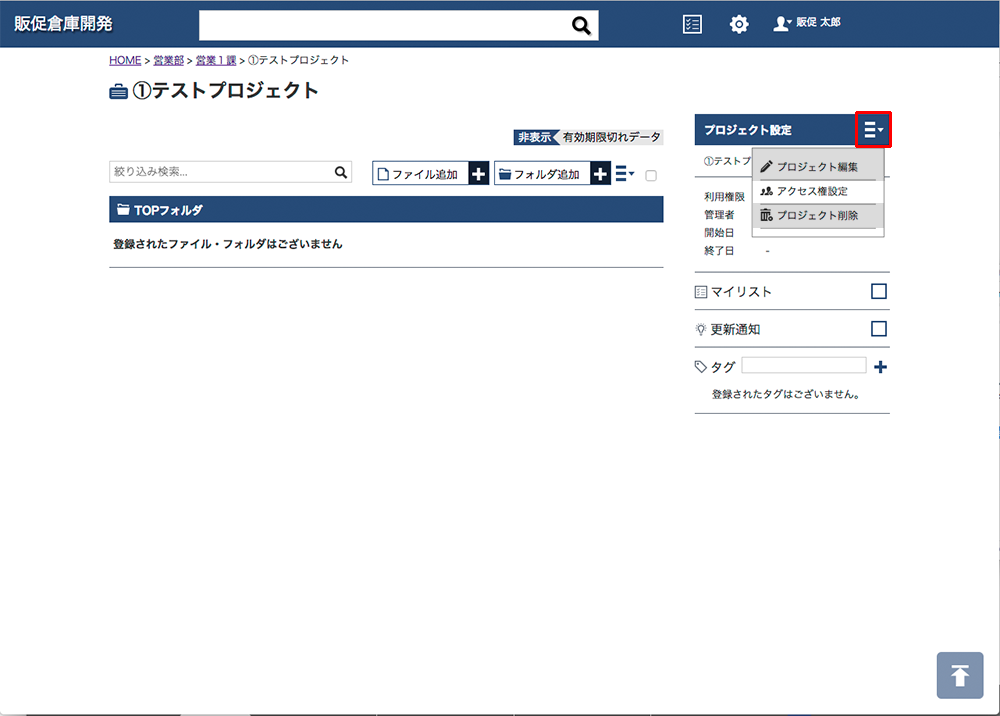The width and height of the screenshot is (1000, 716).
Task: Open the 営業部 breadcrumb link
Action: pyautogui.click(x=168, y=60)
